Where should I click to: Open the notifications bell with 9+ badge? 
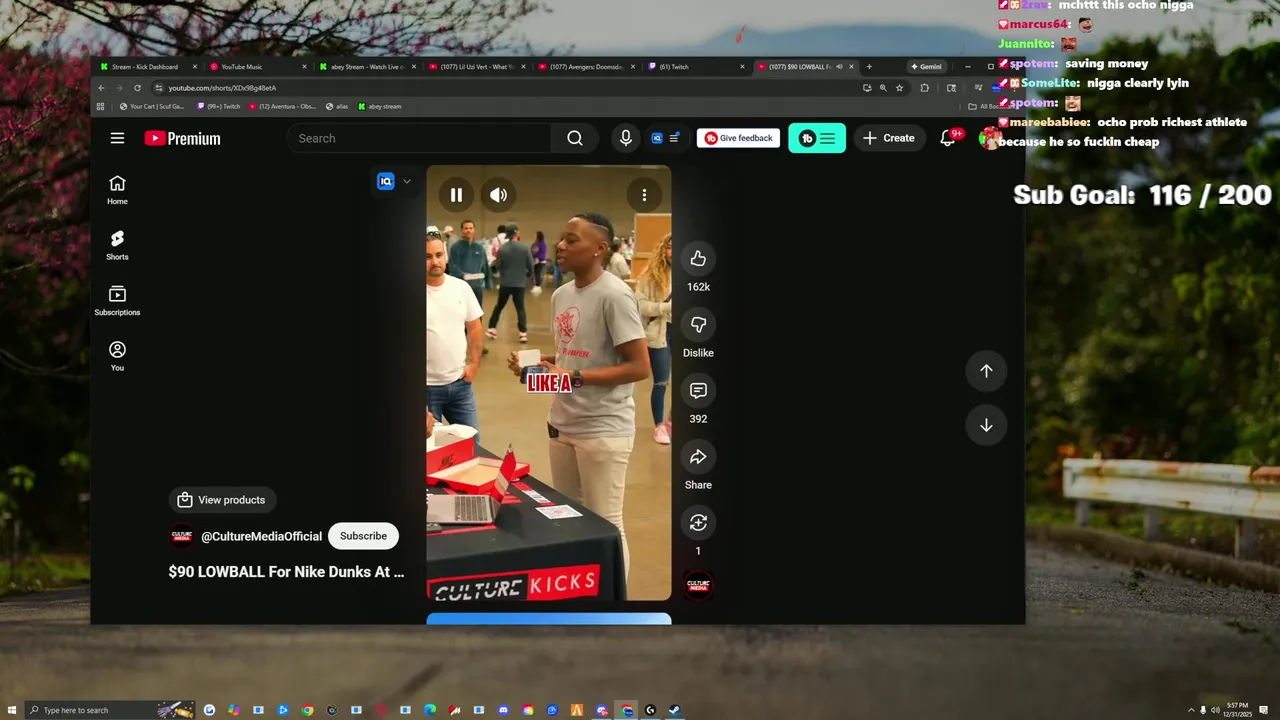948,138
